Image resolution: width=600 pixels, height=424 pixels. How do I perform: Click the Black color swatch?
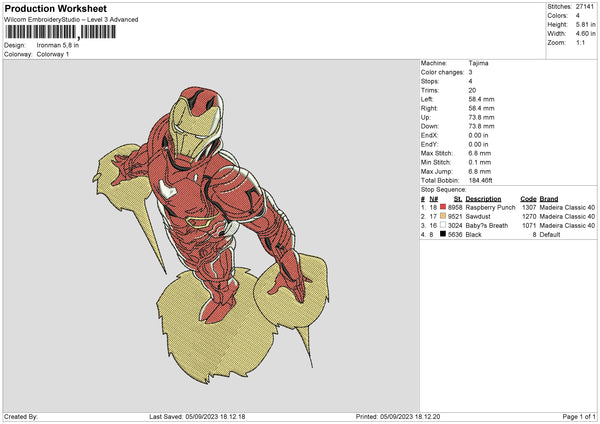443,234
